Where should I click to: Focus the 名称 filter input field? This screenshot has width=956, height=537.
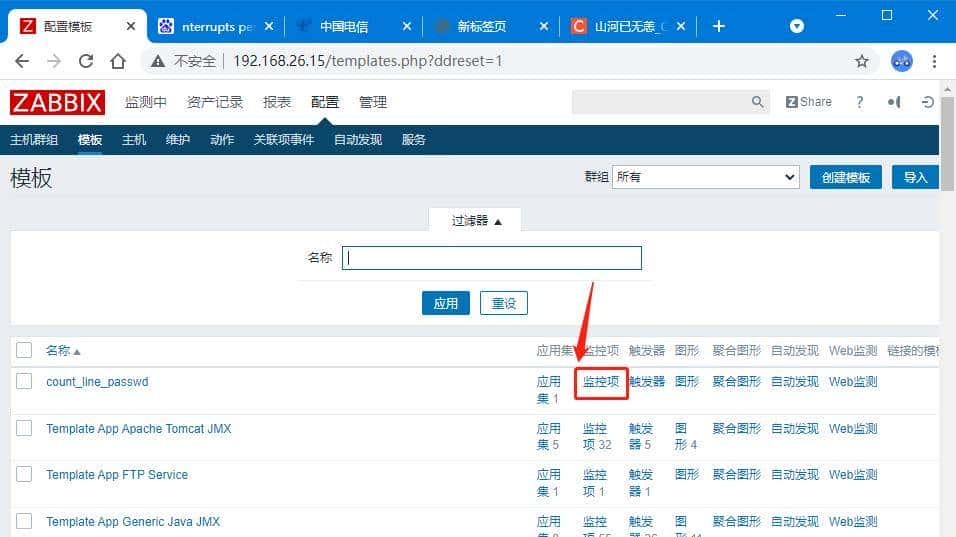[491, 258]
